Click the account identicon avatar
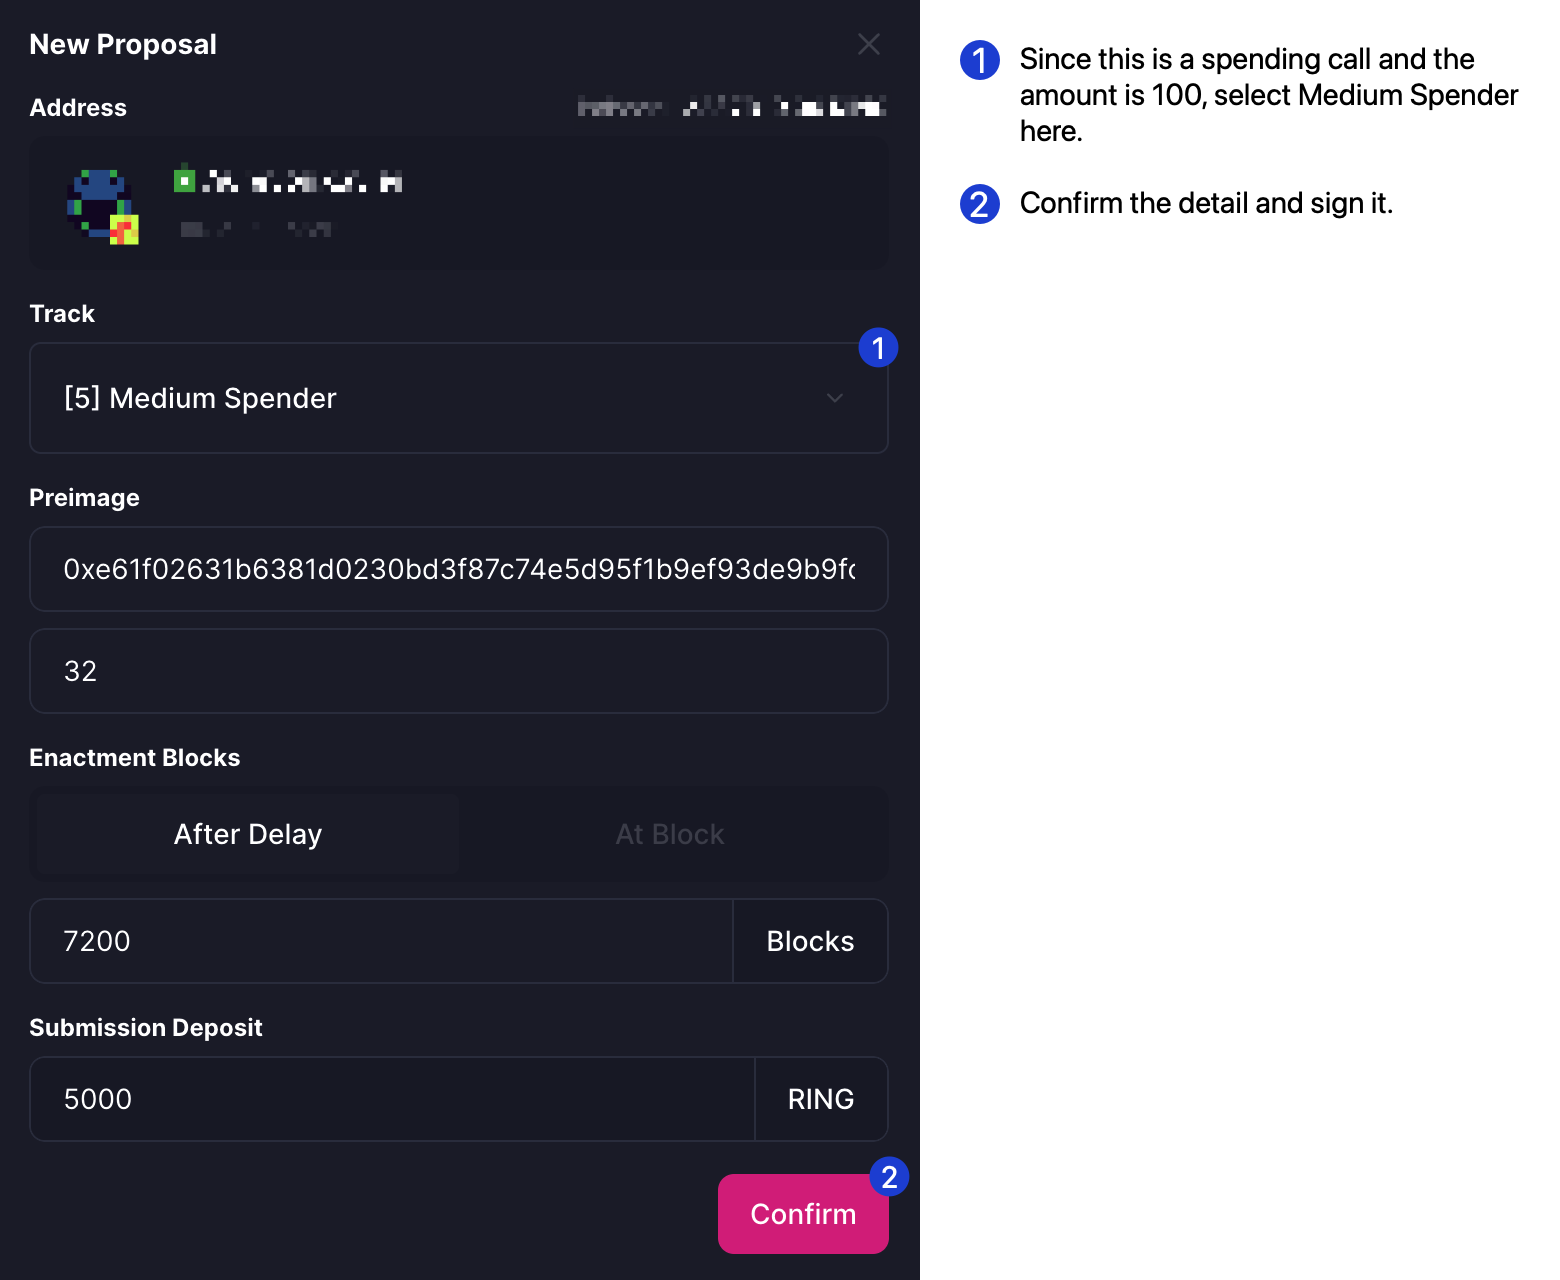This screenshot has height=1280, width=1560. pos(102,206)
